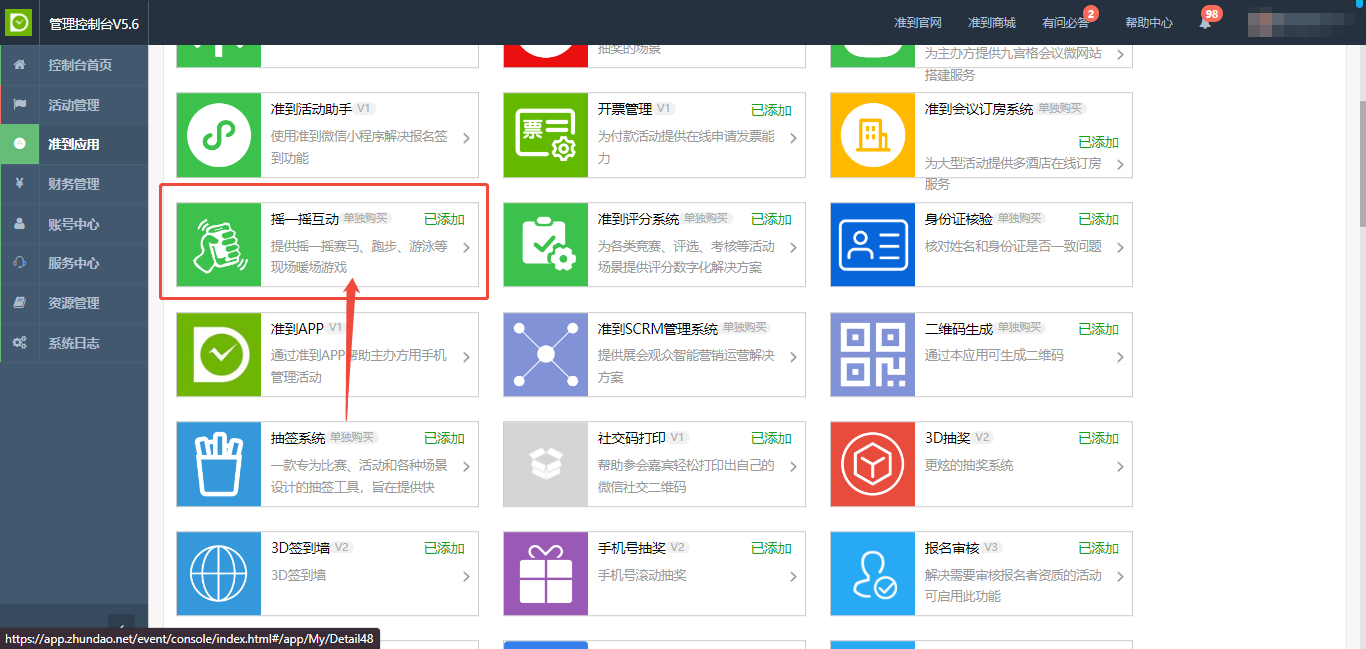
Task: Open the 二维码生成 QR code icon
Action: click(872, 354)
